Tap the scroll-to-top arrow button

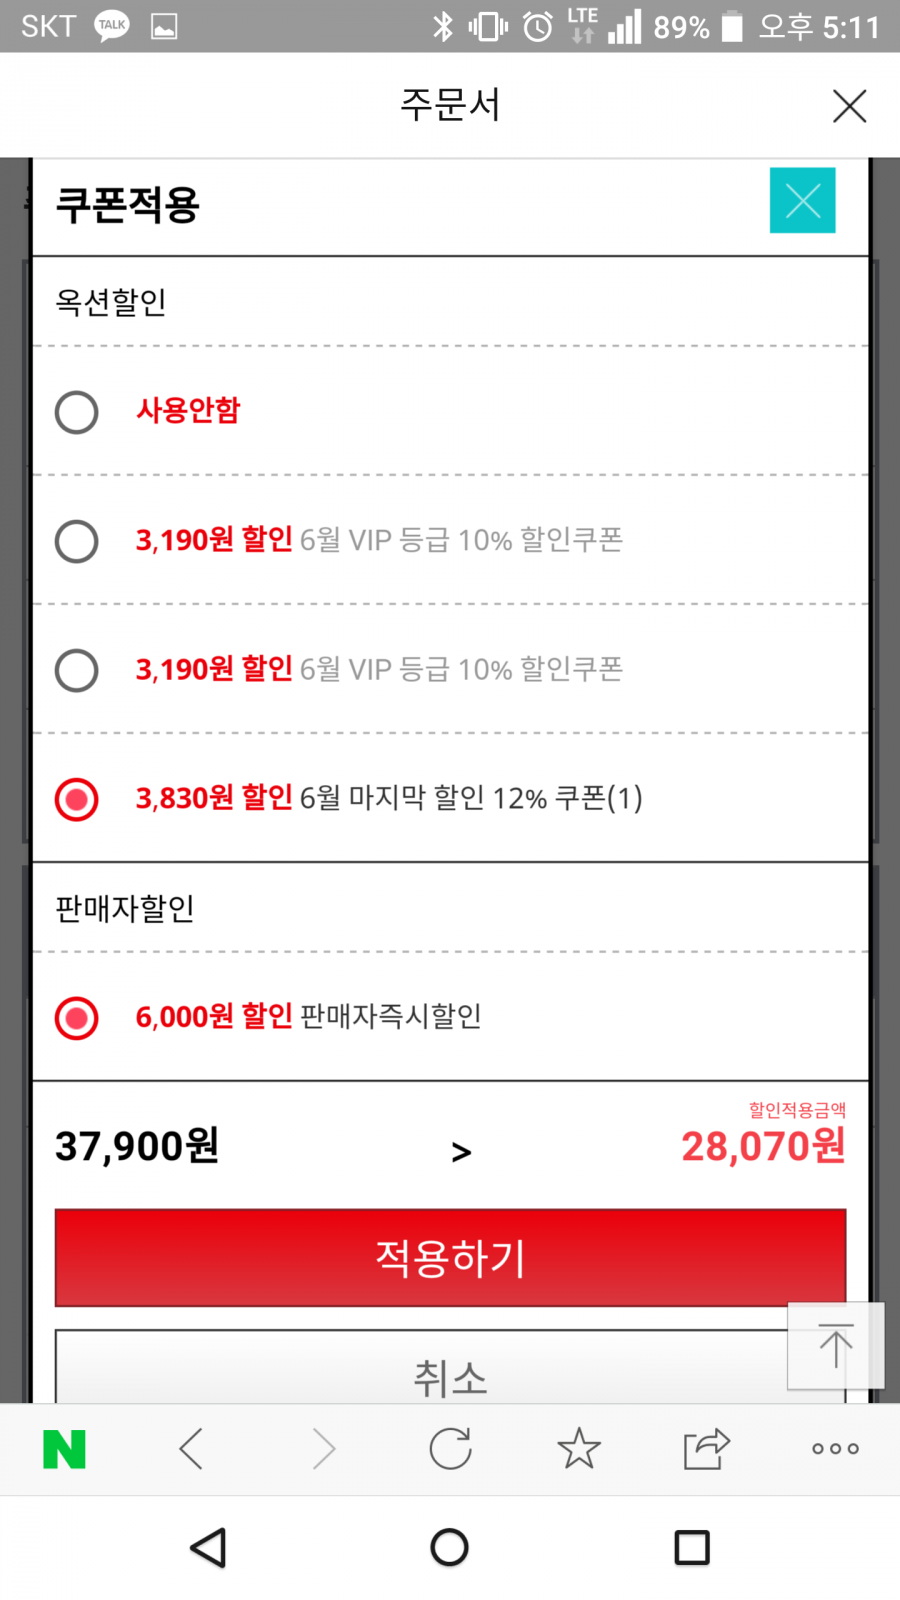point(836,1346)
